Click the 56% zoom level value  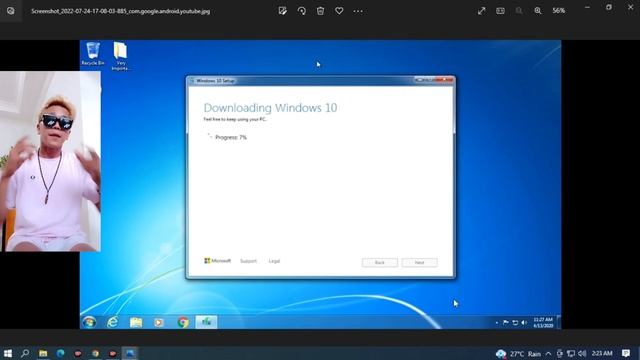pyautogui.click(x=559, y=11)
